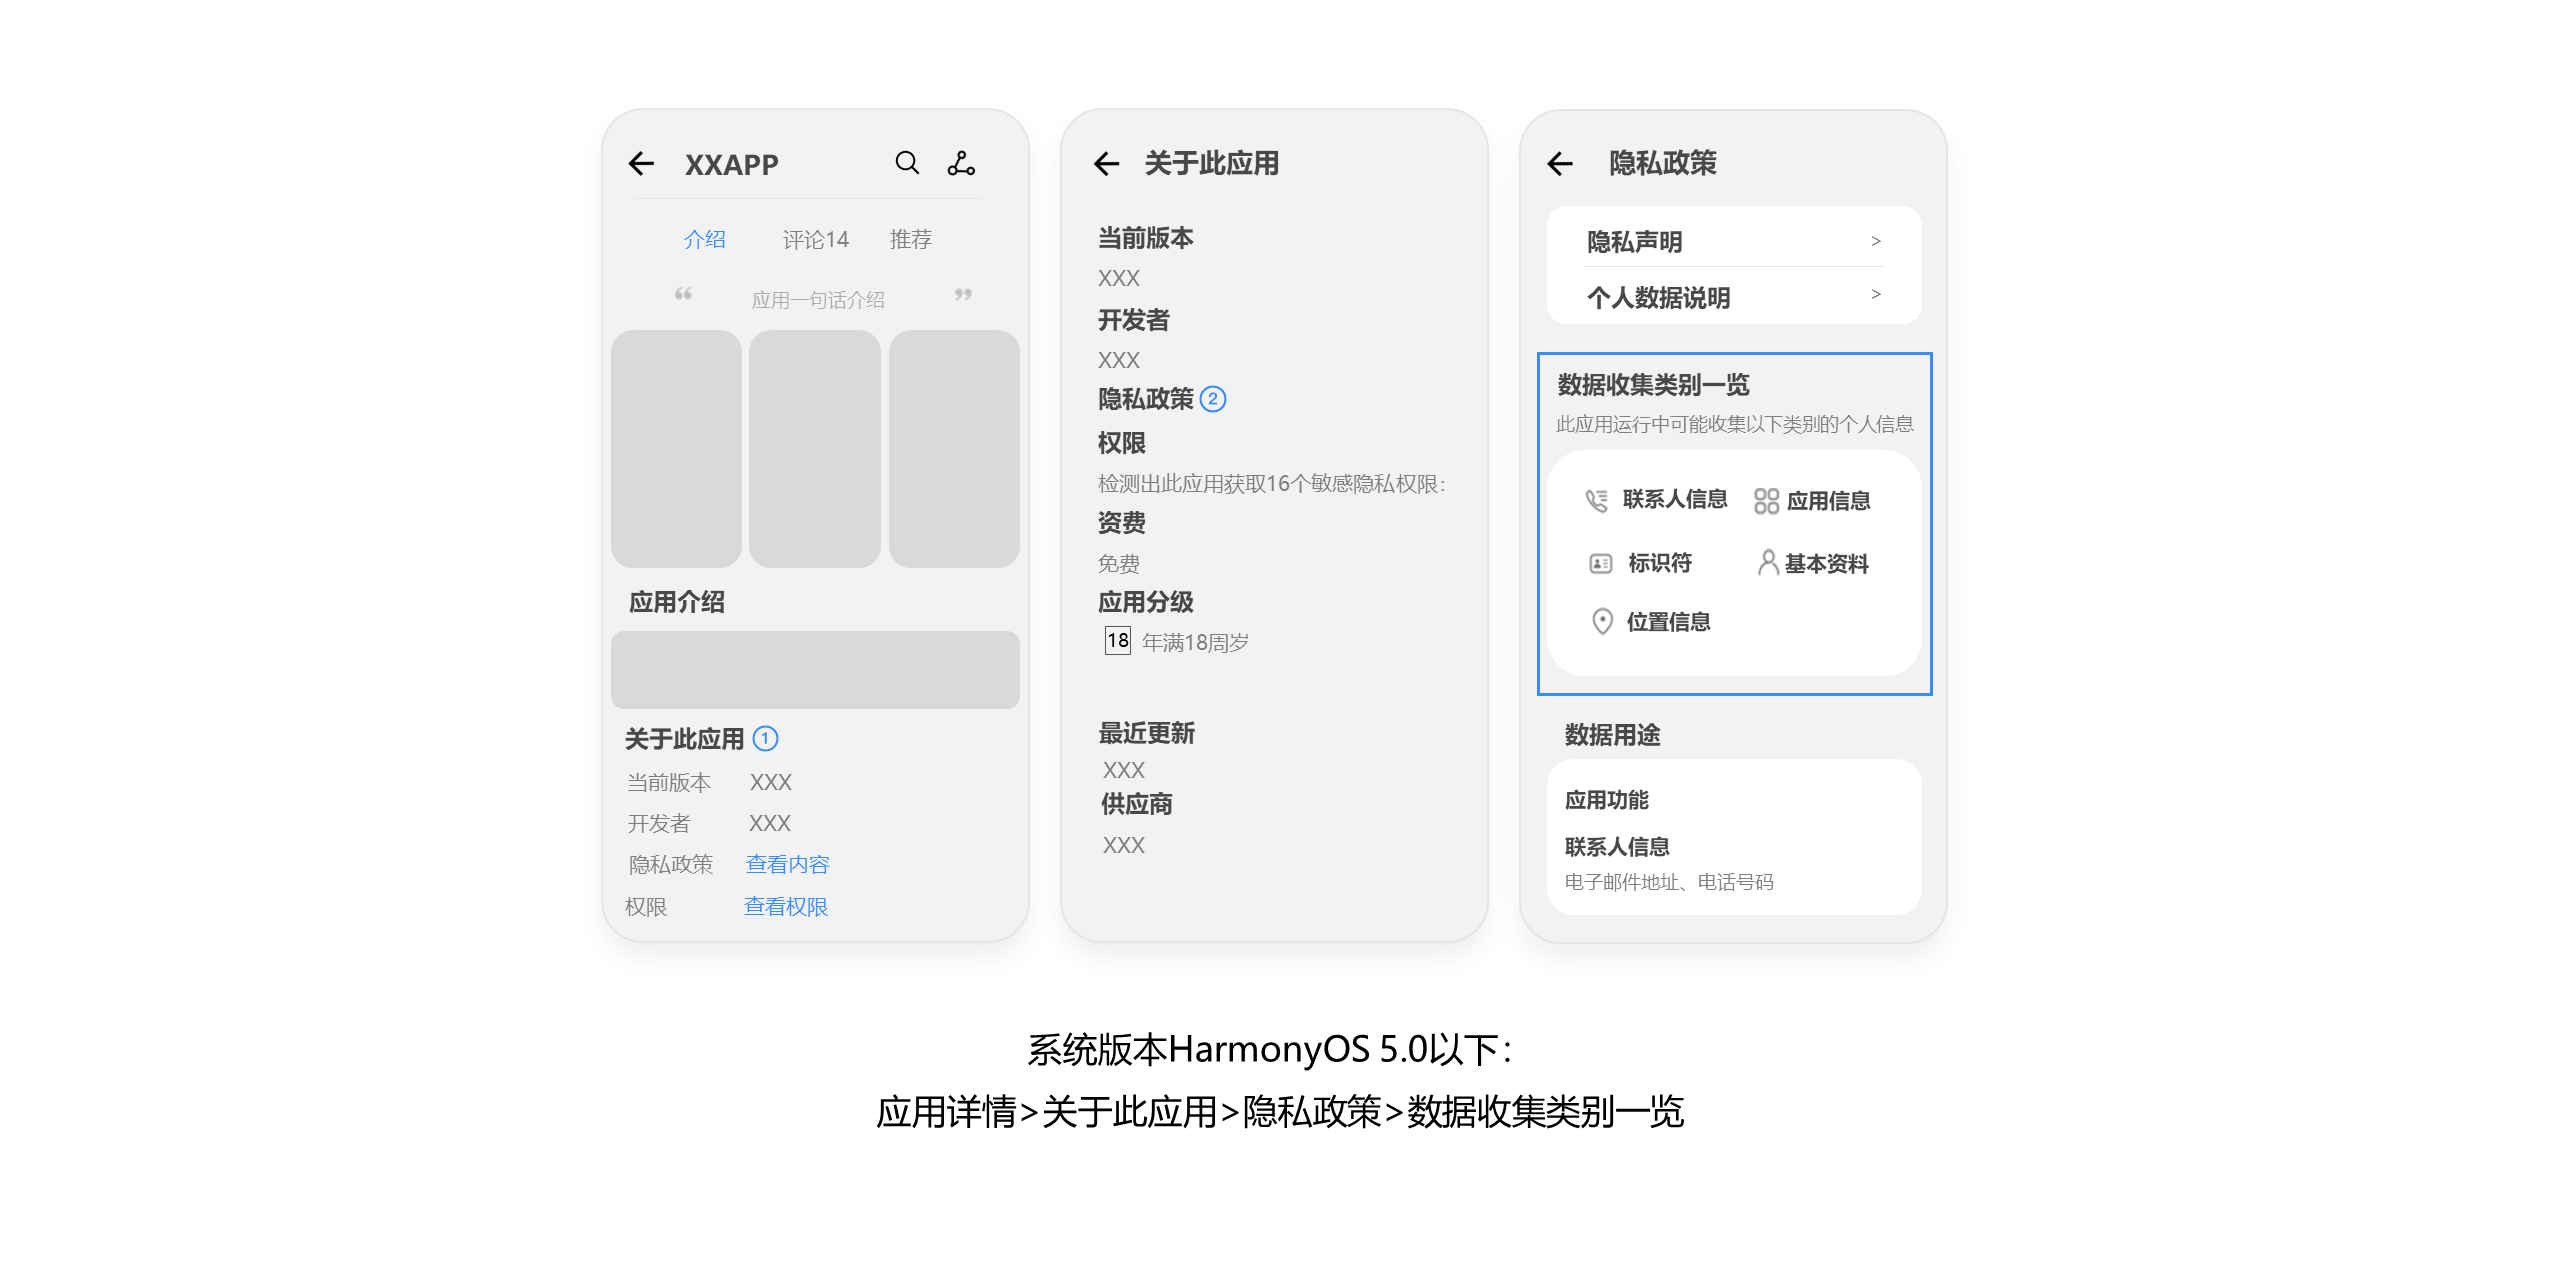Tap the 此应用运行中可能收集以下类别的个人信息 note
The width and height of the screenshot is (2560, 1266).
tap(1734, 424)
